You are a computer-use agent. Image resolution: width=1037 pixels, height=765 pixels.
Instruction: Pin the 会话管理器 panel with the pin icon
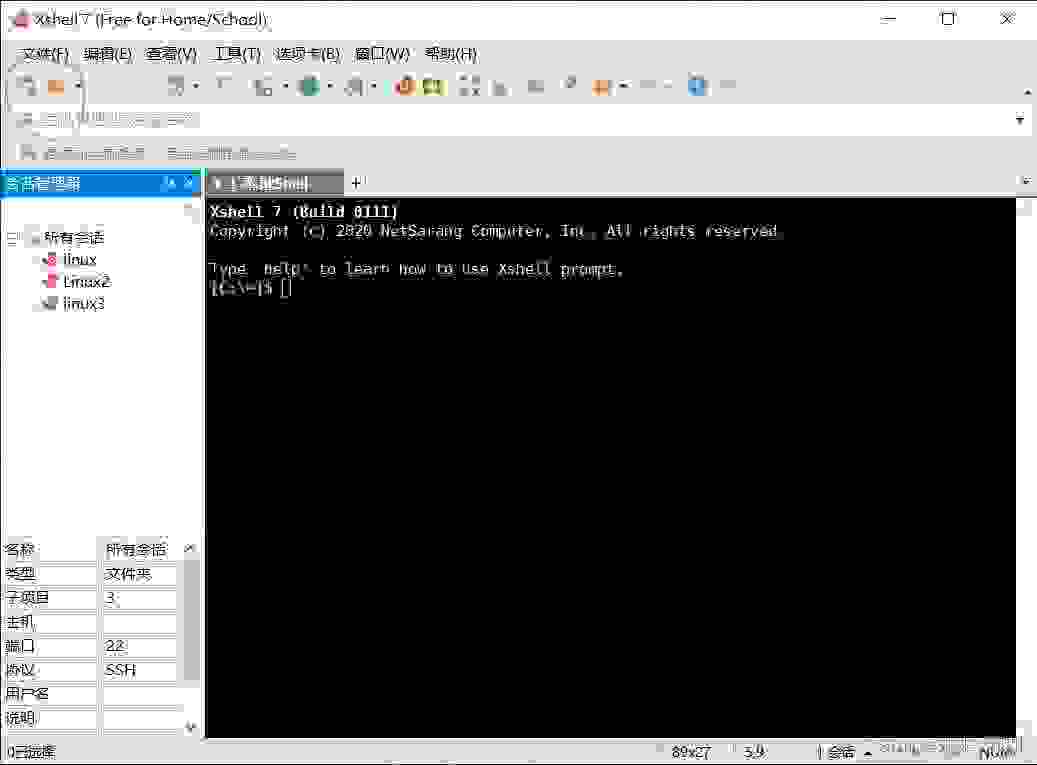[x=170, y=183]
